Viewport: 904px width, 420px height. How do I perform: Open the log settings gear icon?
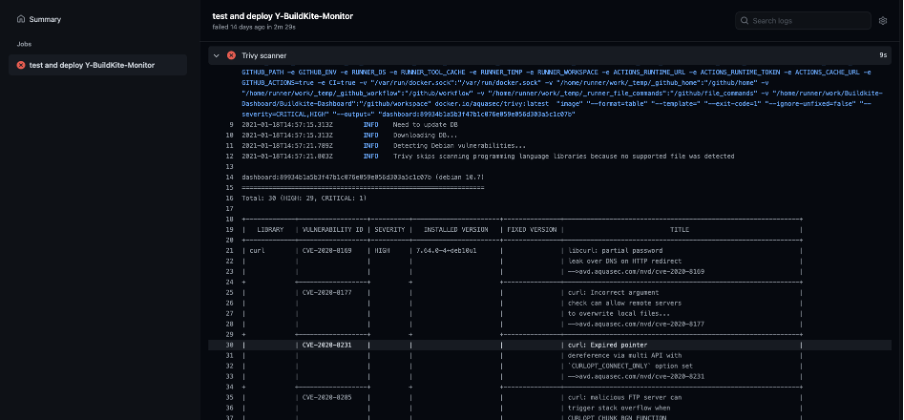coord(883,21)
